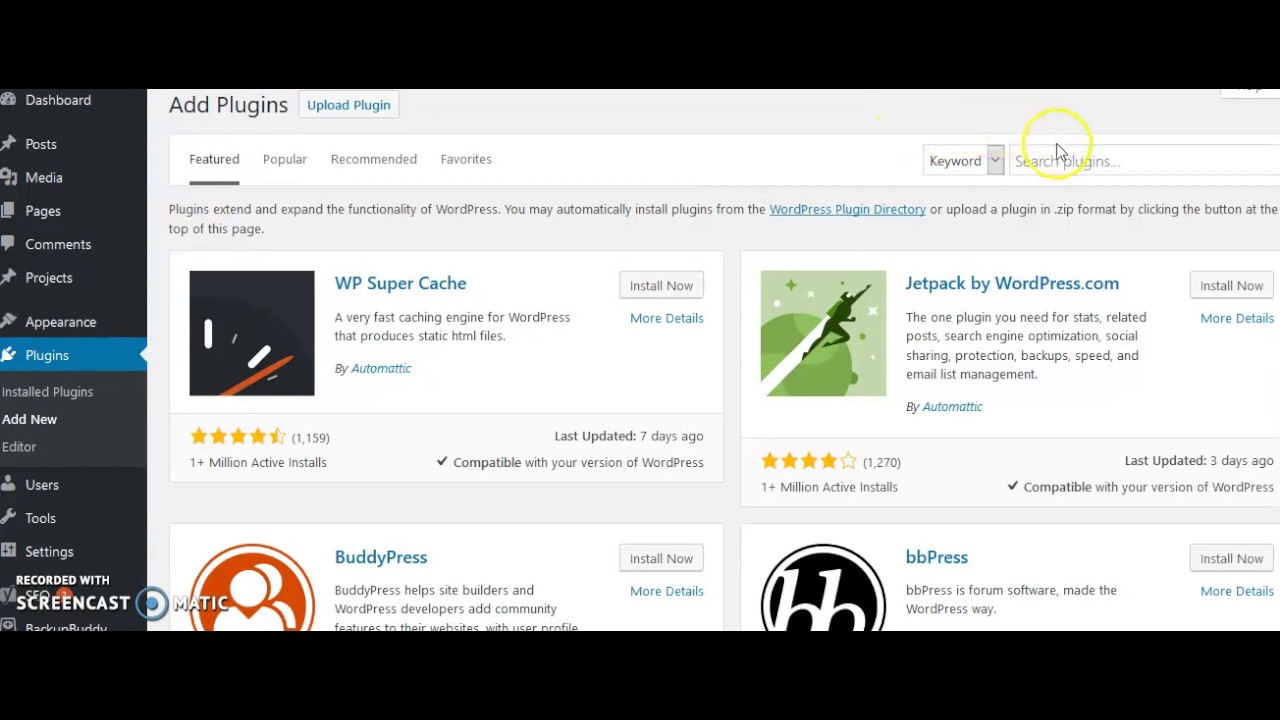Open the BuddyPress plugin logo
The image size is (1280, 720).
[x=252, y=587]
